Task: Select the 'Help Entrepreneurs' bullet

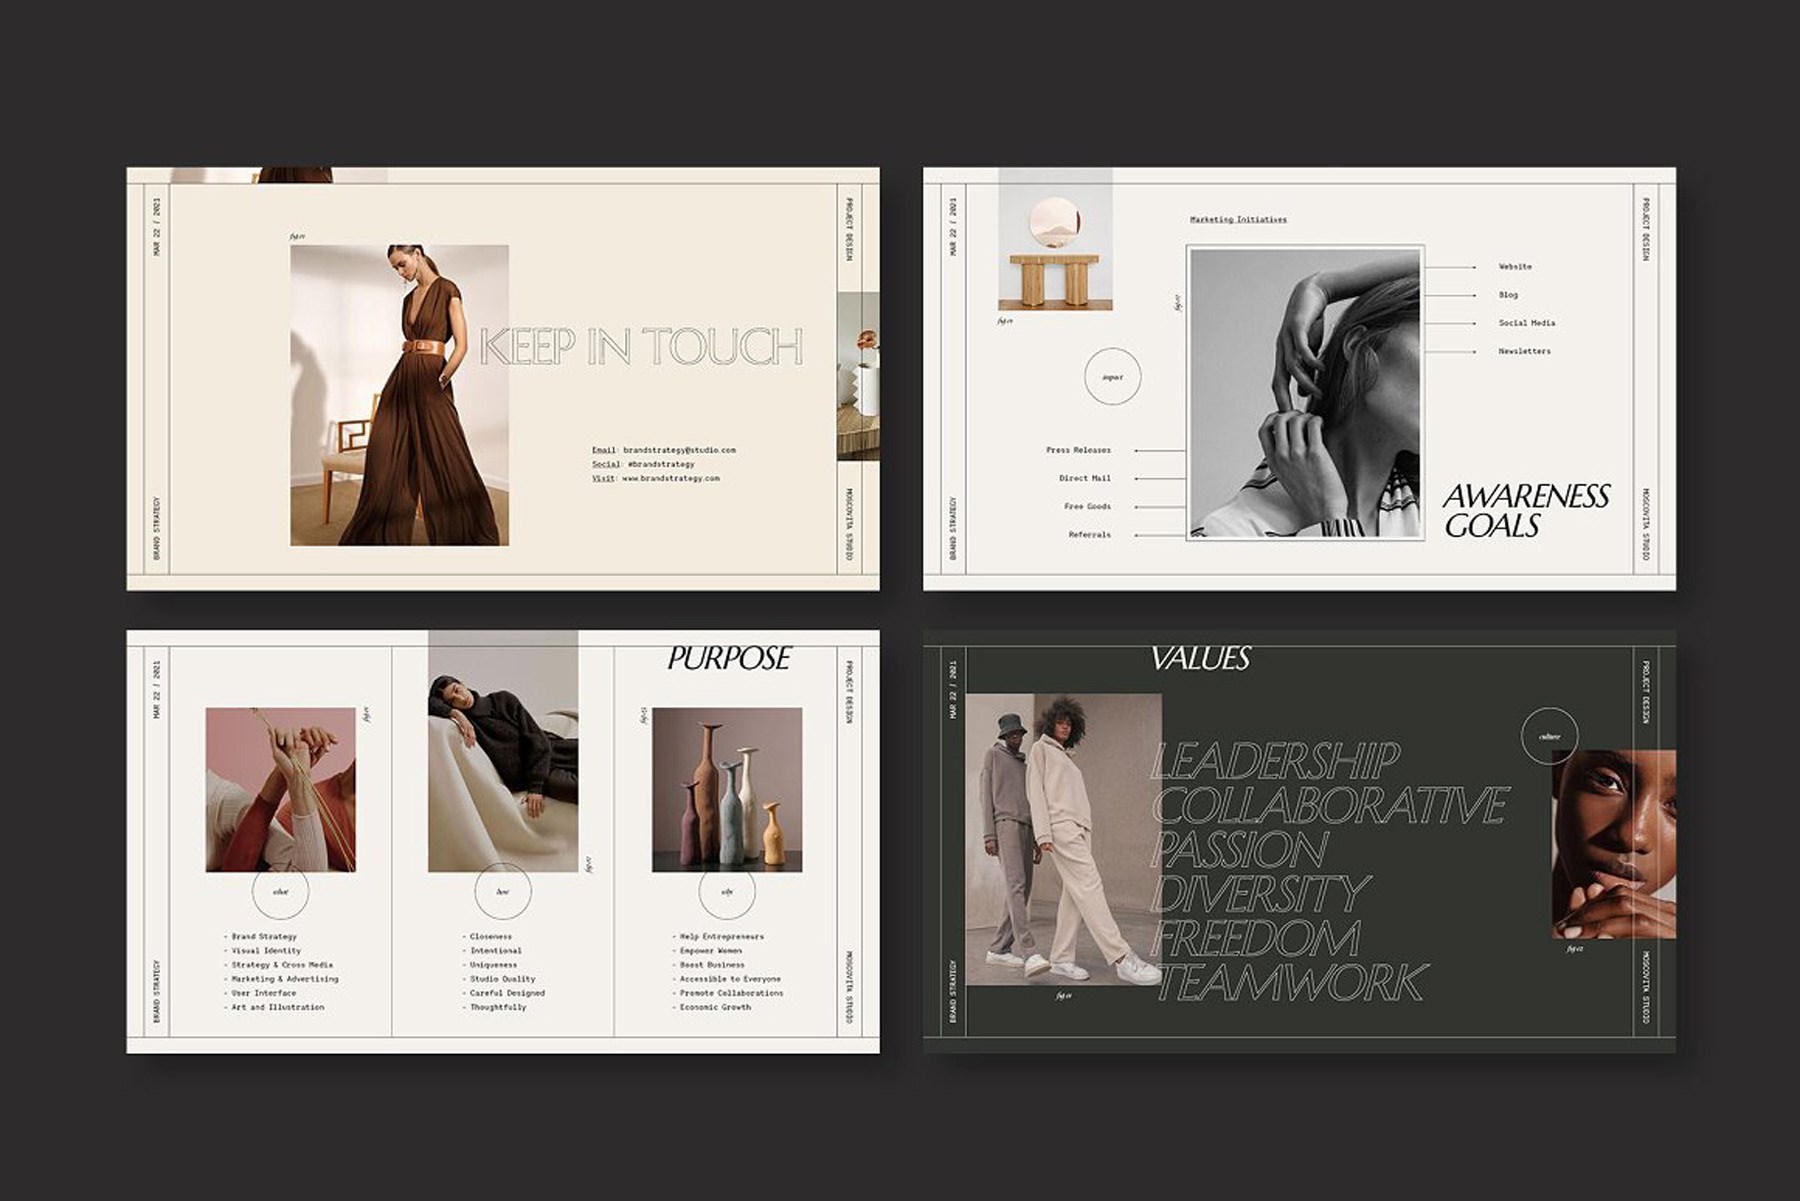Action: pos(718,937)
